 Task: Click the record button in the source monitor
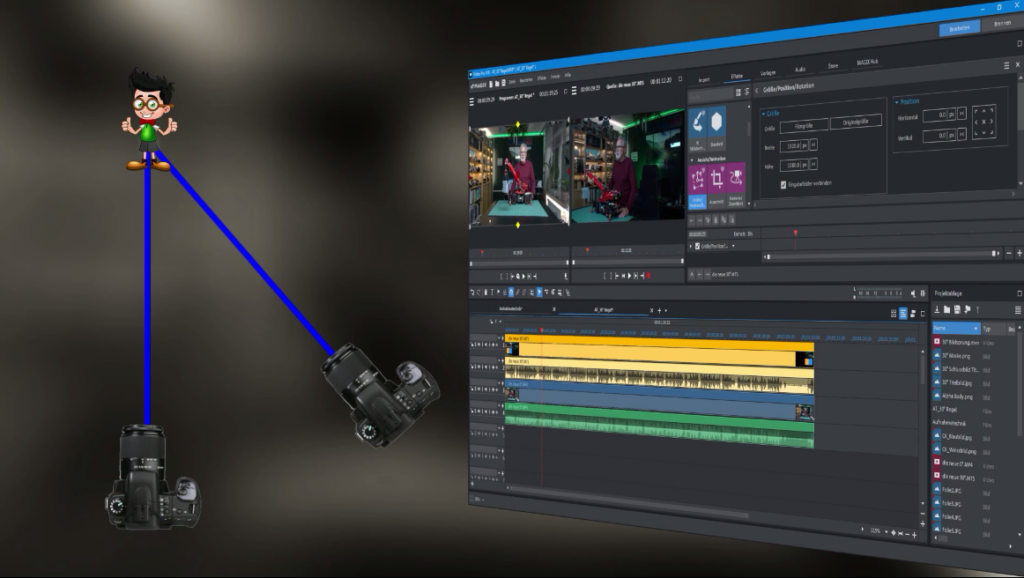point(648,276)
